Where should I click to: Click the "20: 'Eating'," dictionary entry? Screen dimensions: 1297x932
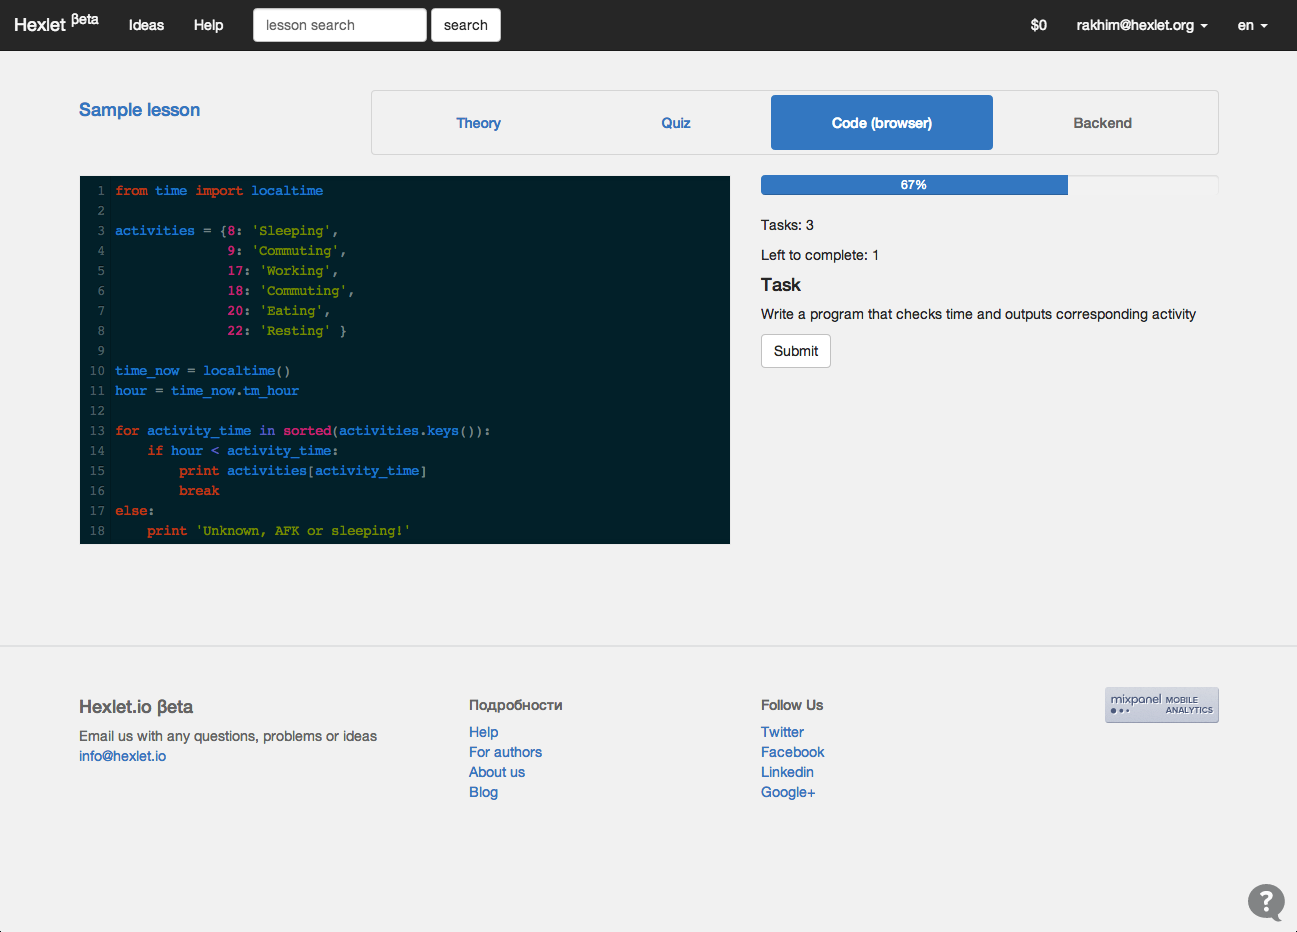click(x=279, y=311)
